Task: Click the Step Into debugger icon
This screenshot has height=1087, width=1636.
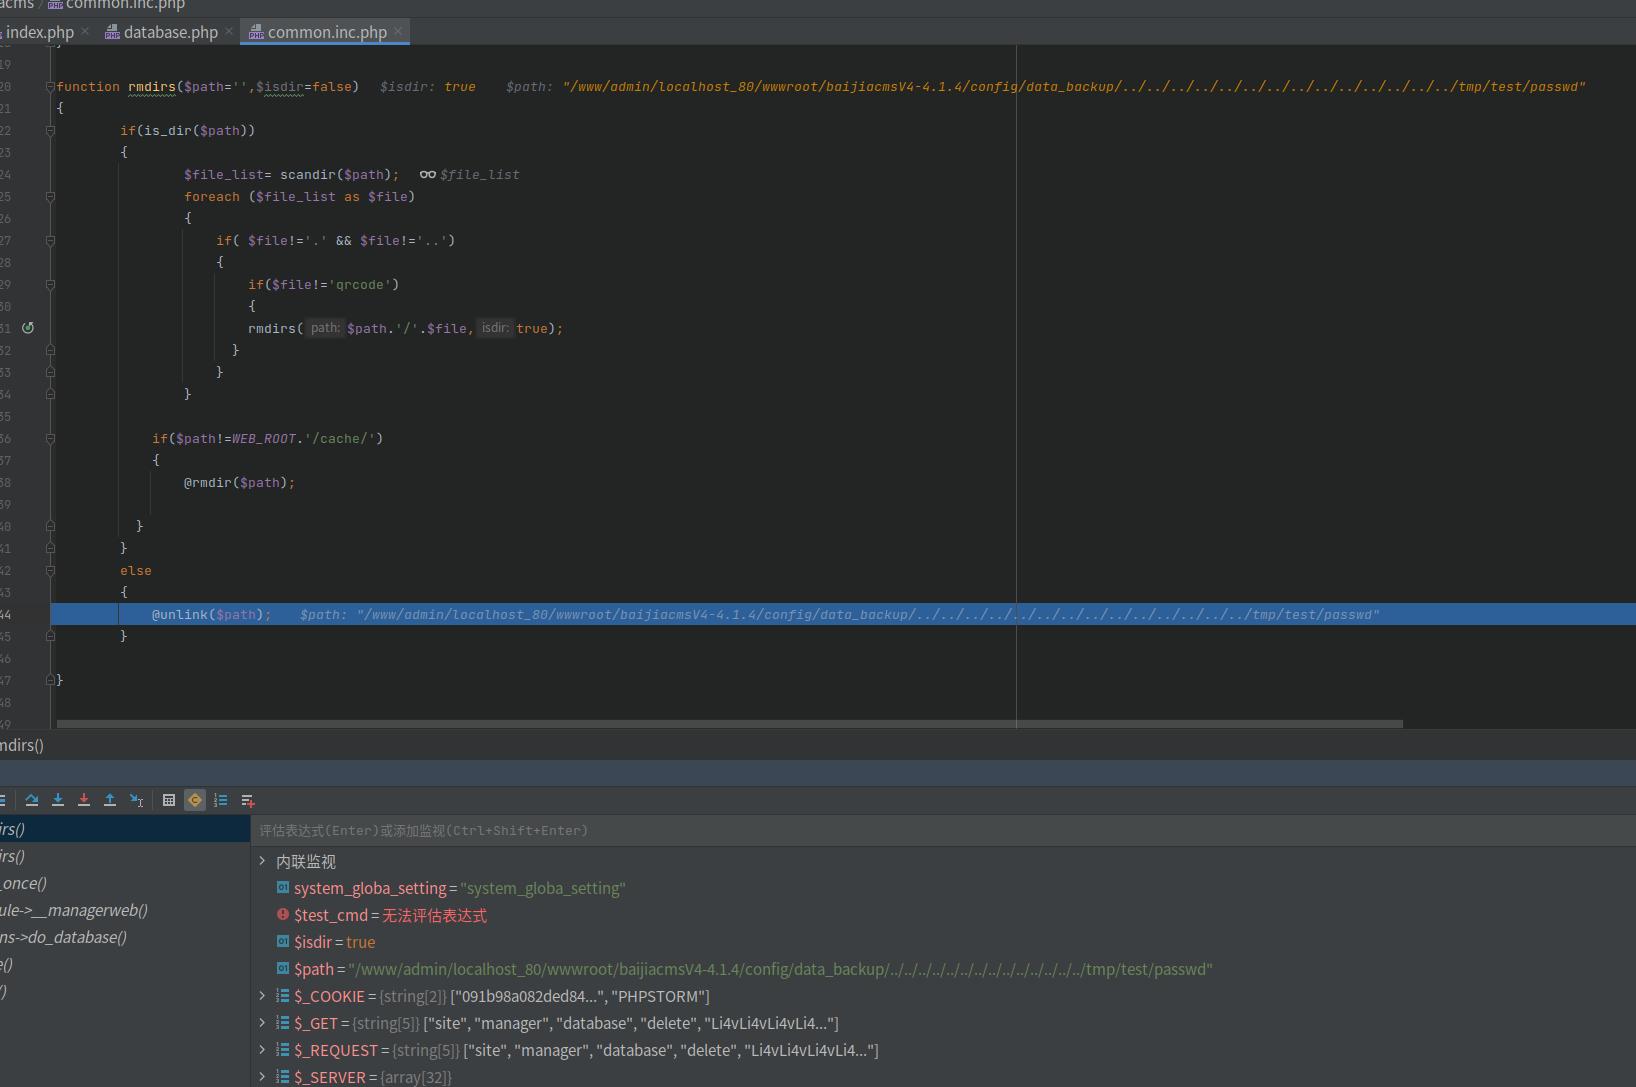Action: (58, 800)
